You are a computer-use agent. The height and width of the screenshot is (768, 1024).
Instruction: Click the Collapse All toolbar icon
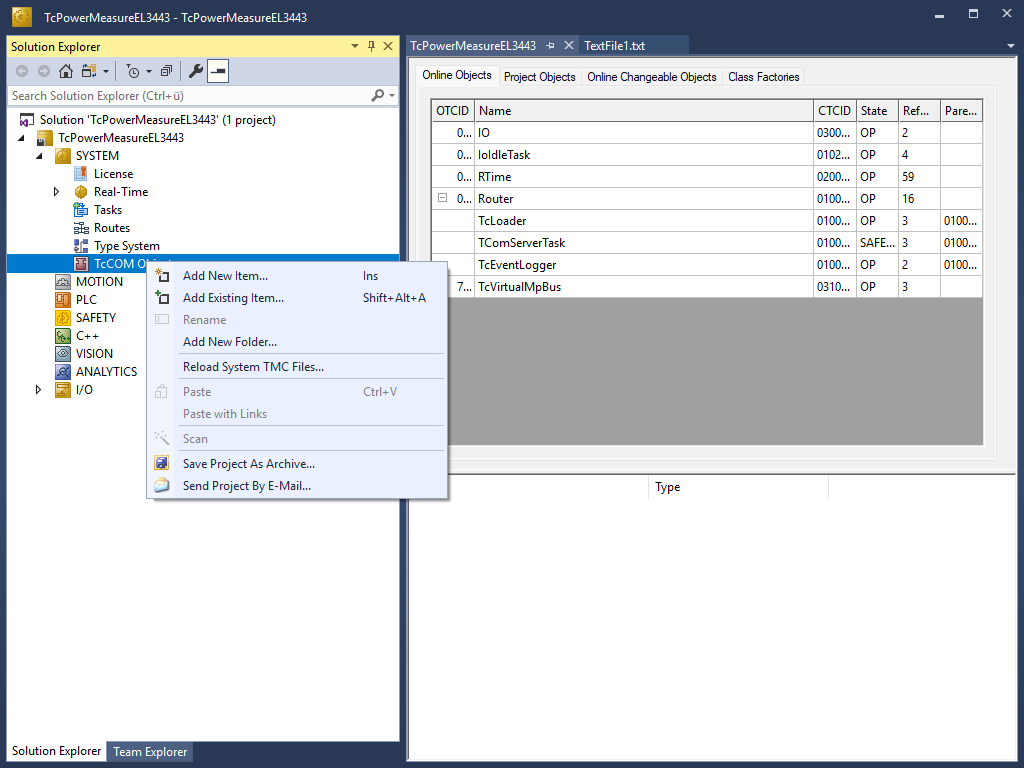[166, 71]
